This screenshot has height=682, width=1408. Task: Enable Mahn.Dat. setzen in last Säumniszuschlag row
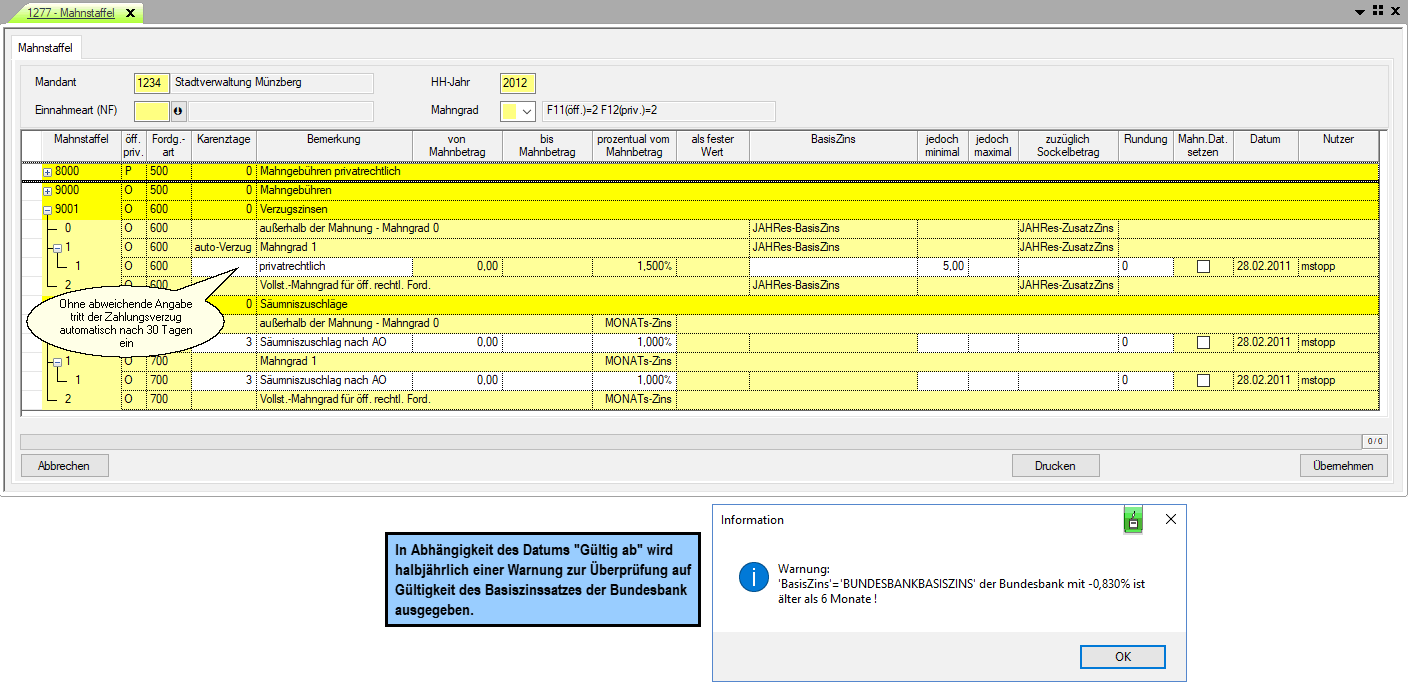[1203, 380]
